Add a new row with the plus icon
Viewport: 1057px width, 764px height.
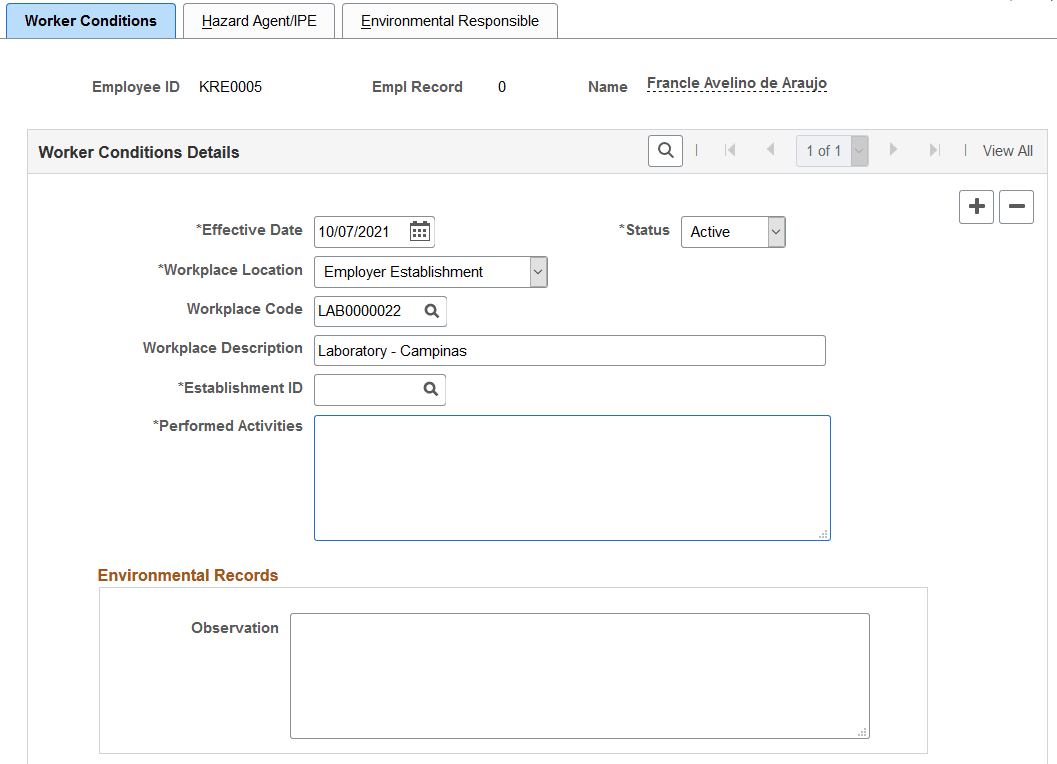pos(976,207)
